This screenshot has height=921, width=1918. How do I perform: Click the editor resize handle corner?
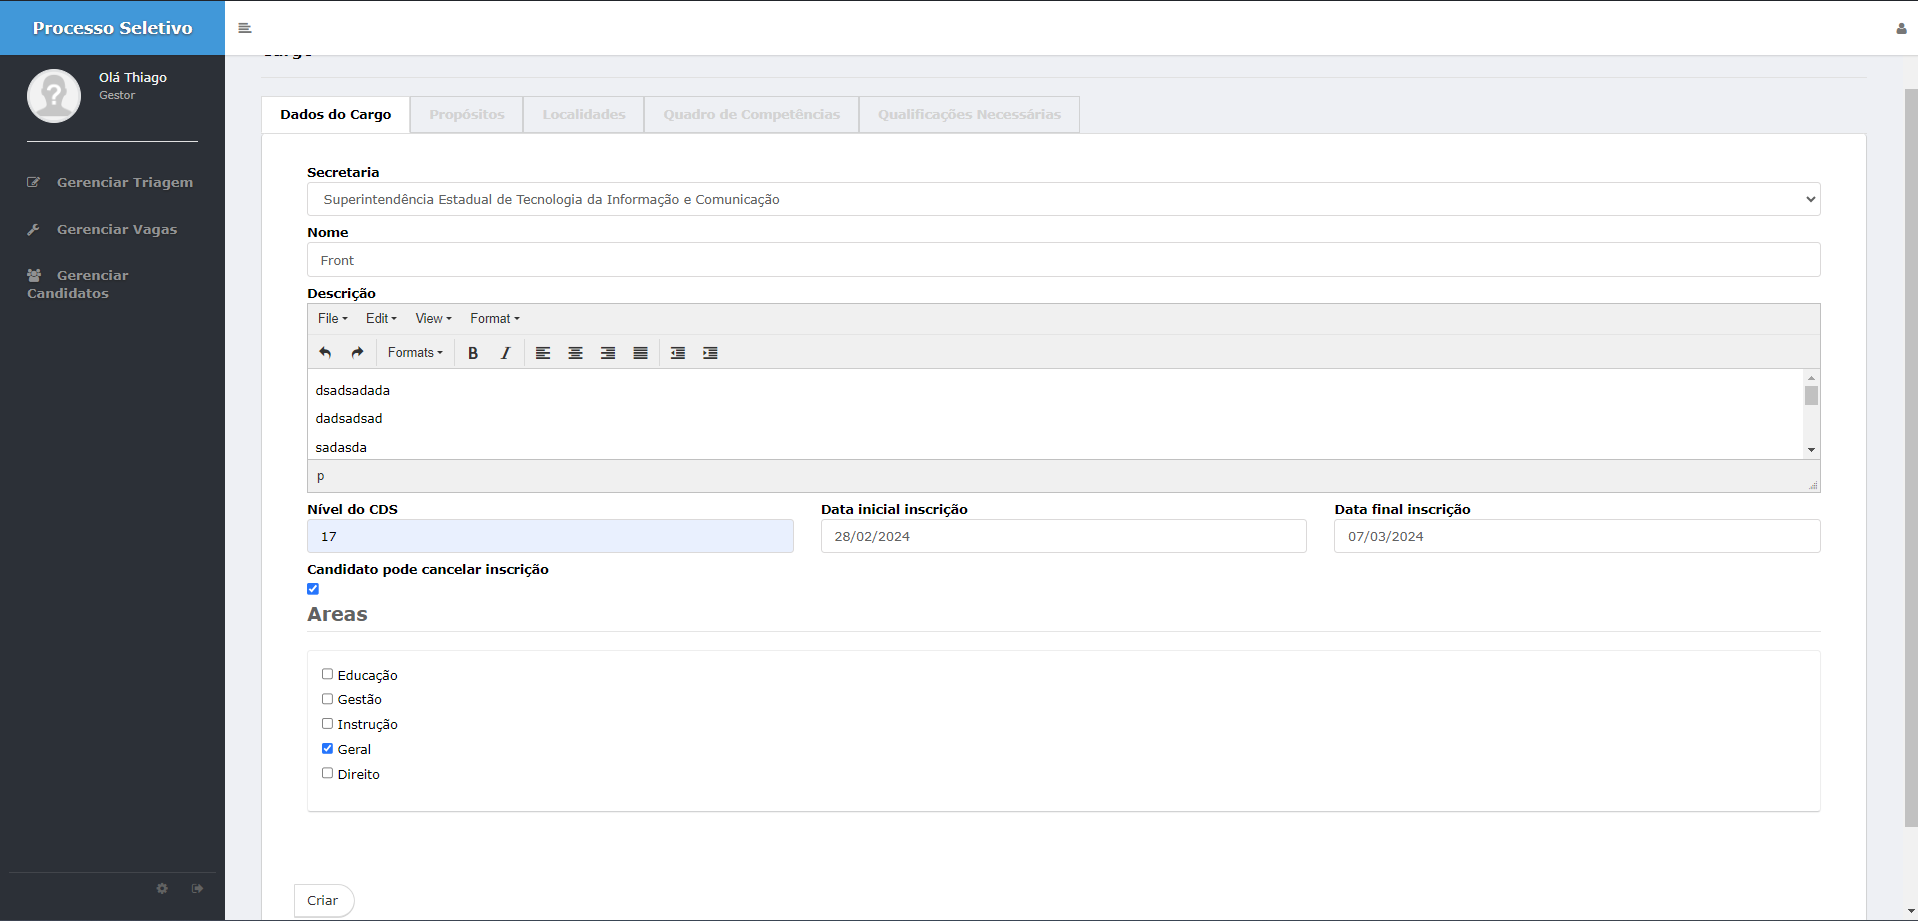click(x=1813, y=485)
